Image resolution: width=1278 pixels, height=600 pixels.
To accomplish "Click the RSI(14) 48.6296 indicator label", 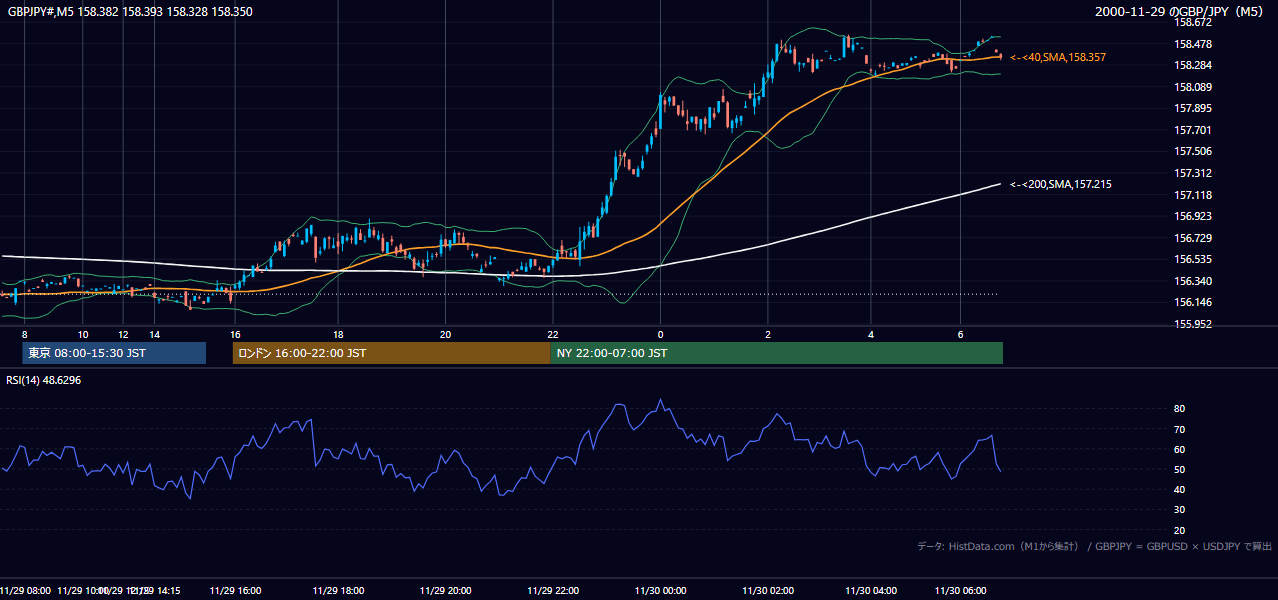I will click(x=44, y=380).
